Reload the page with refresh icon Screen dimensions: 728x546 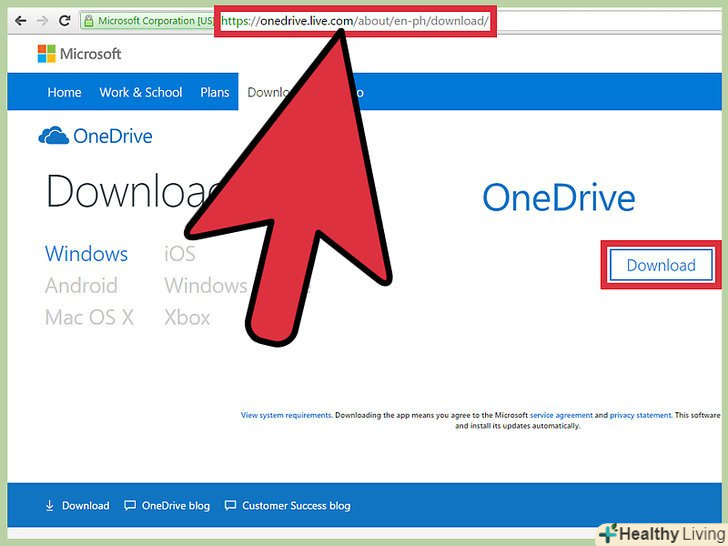[x=65, y=20]
